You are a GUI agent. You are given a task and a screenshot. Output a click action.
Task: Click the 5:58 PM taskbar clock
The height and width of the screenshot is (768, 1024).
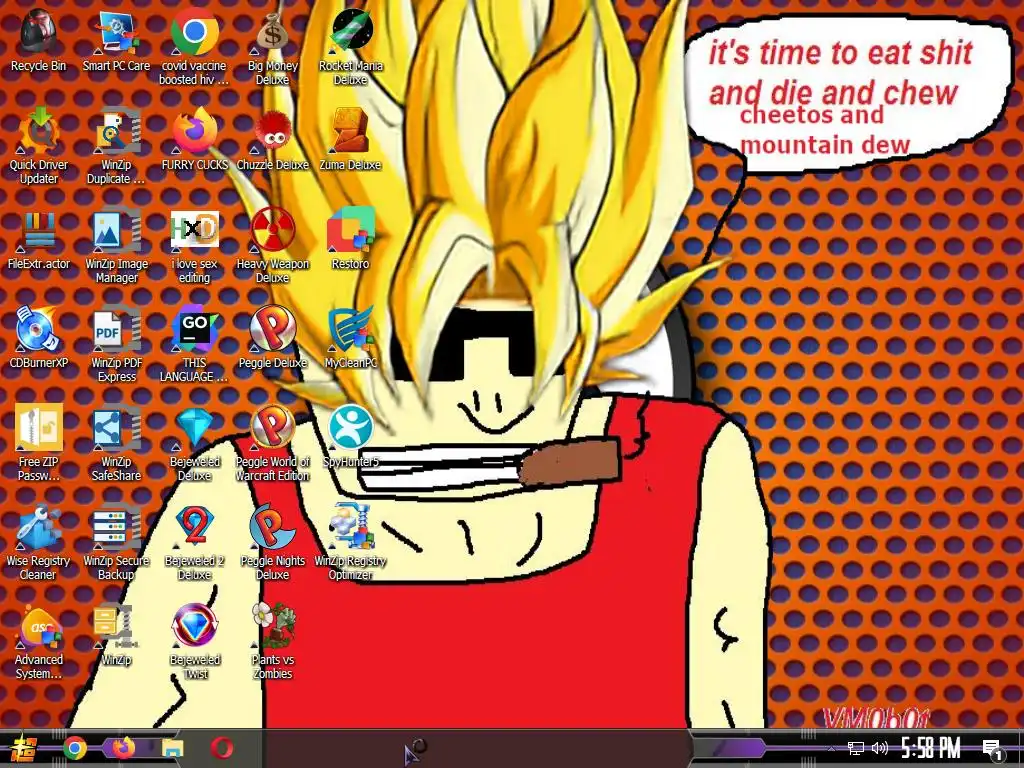coord(931,748)
